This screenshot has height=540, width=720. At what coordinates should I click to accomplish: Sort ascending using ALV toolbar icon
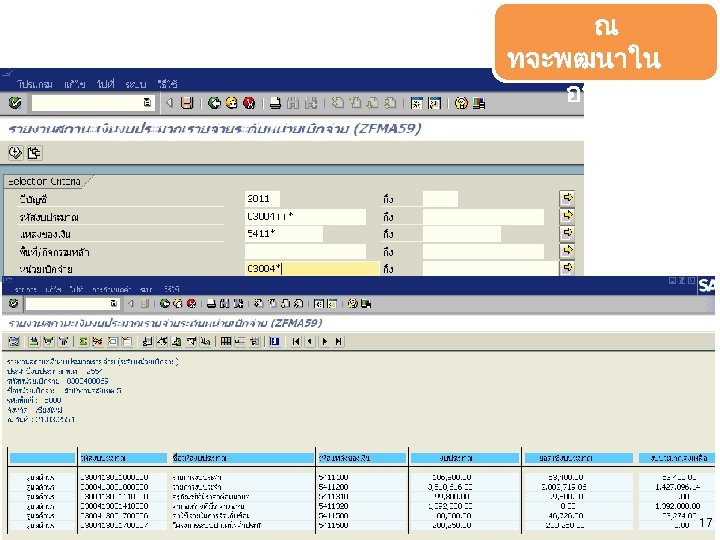point(34,341)
